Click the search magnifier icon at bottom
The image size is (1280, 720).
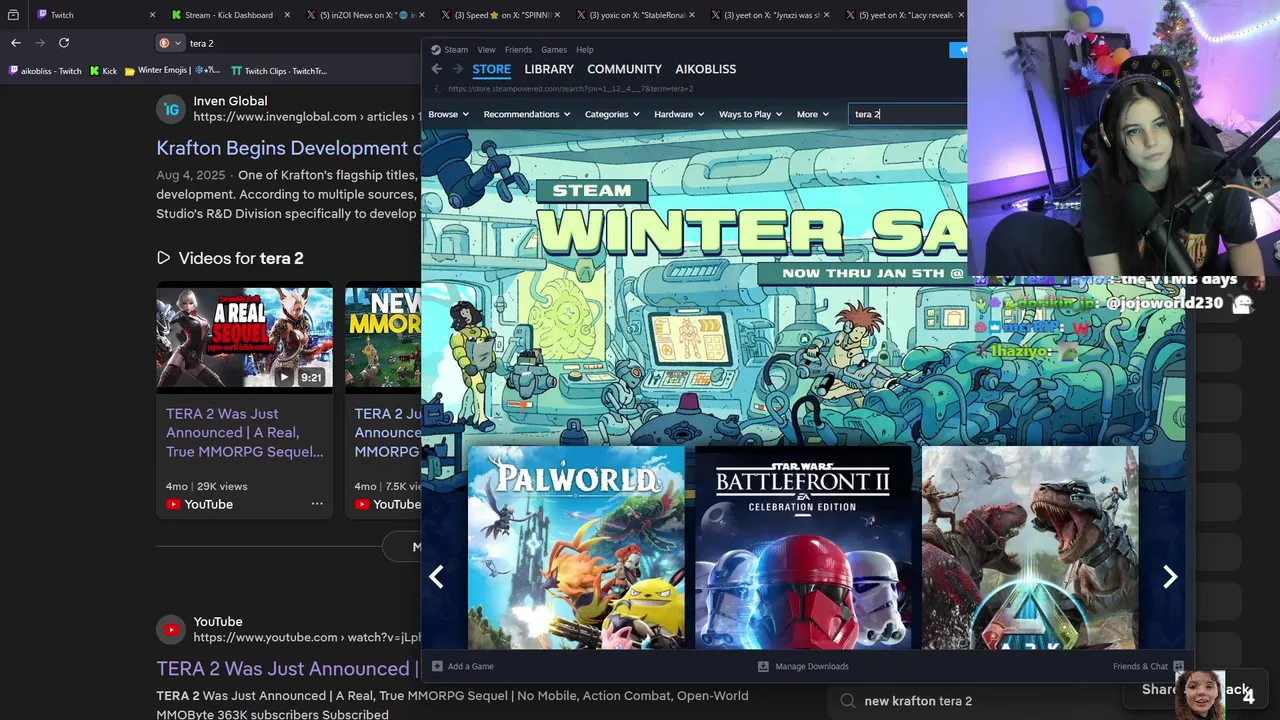848,701
